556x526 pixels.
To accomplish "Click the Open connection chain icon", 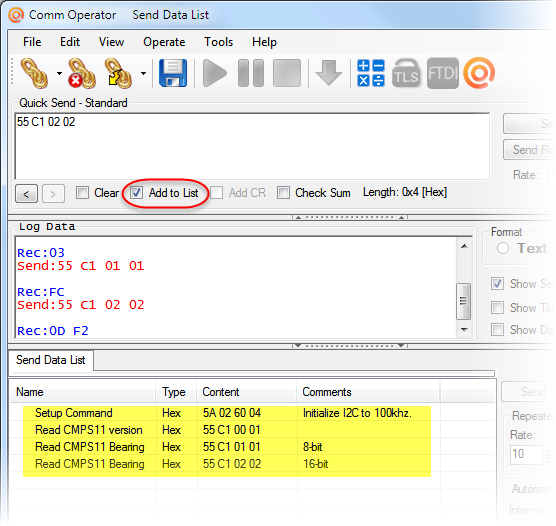I will coord(34,73).
